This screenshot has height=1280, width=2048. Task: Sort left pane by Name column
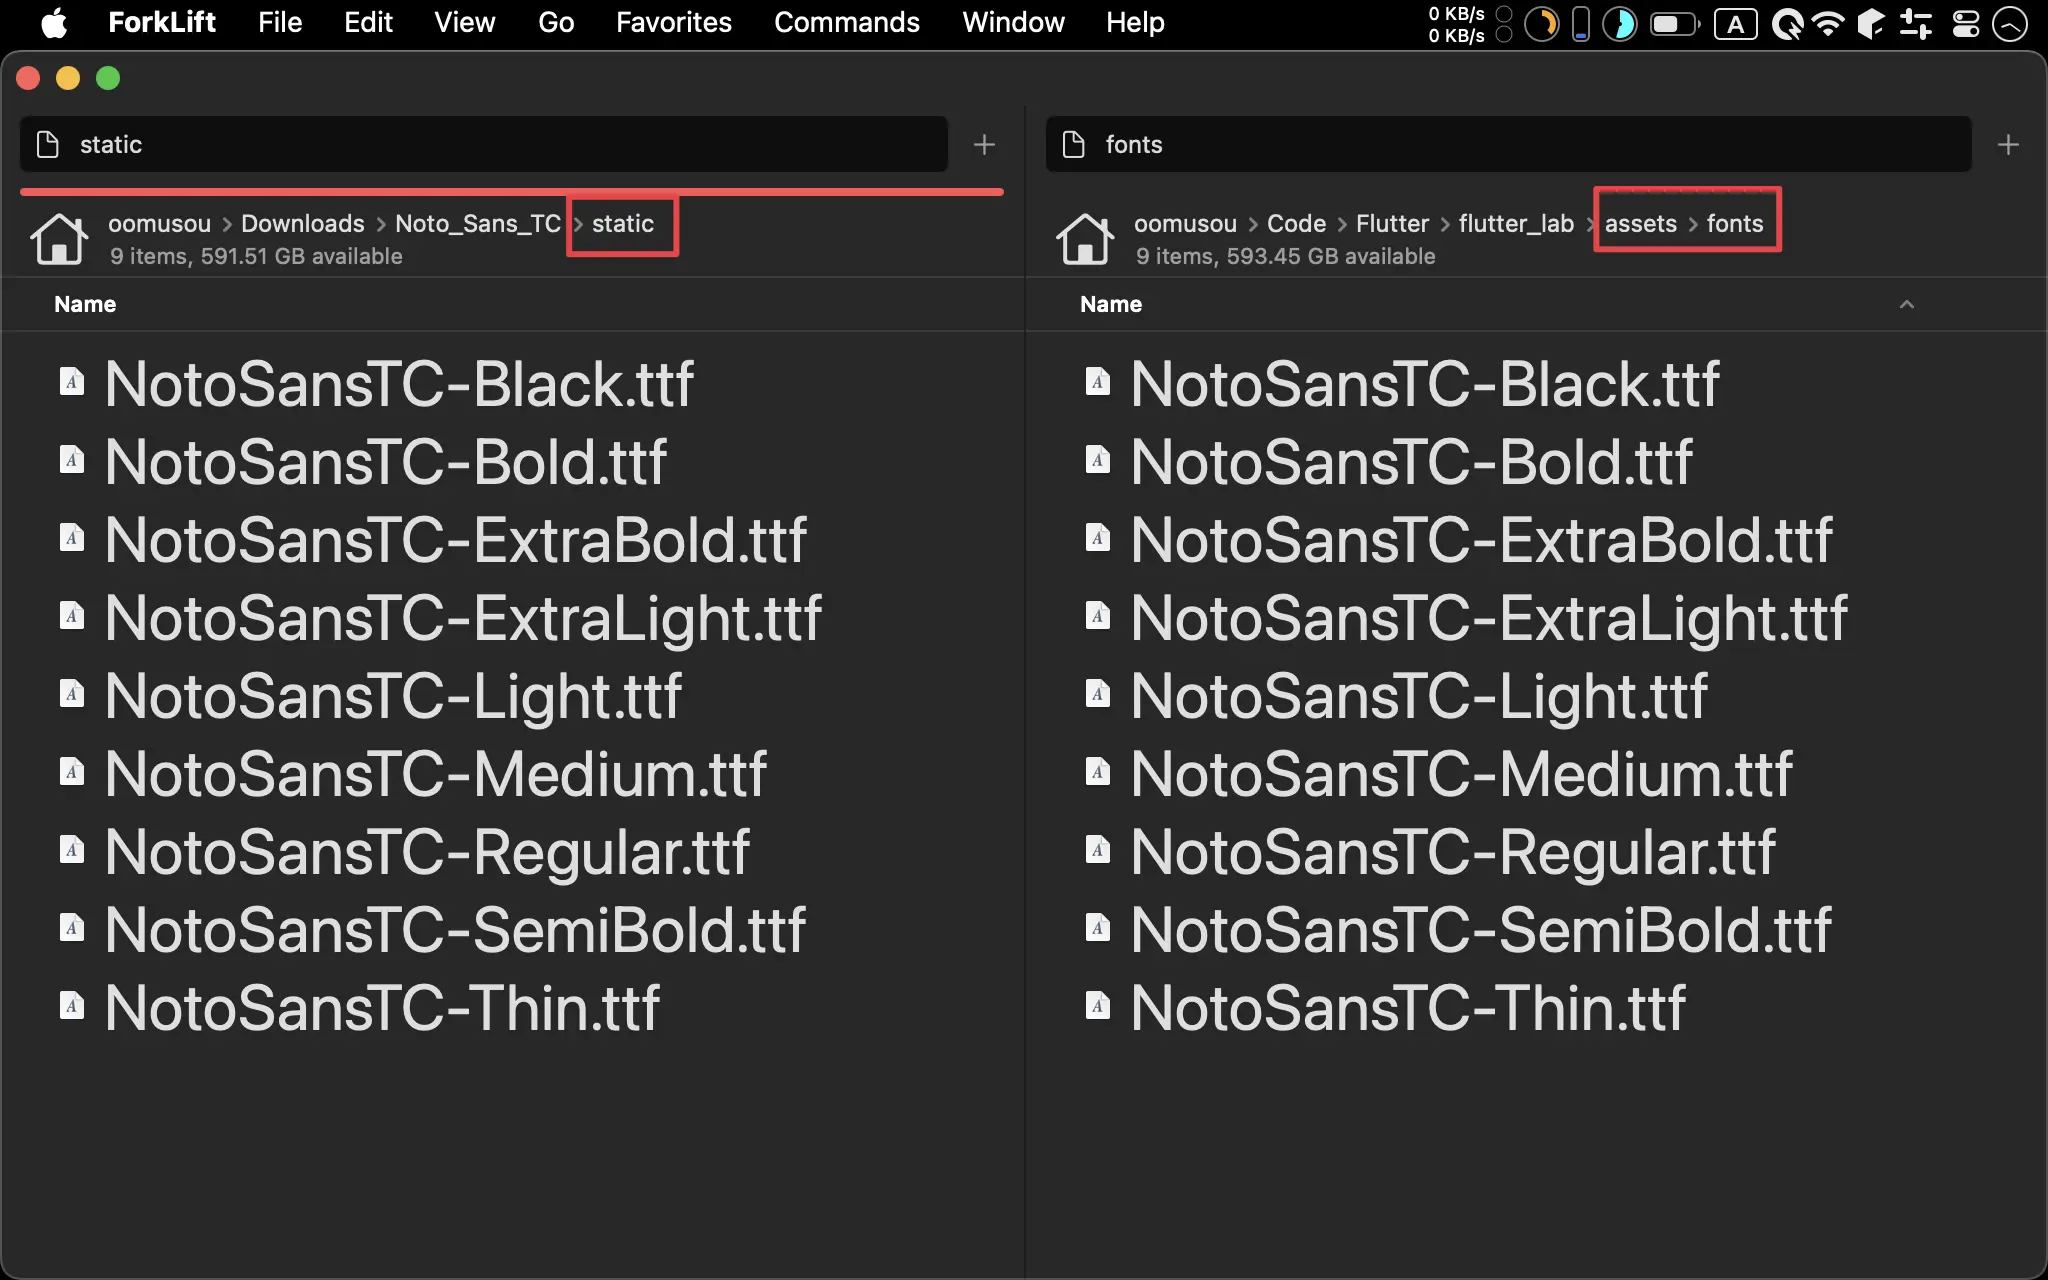point(85,304)
